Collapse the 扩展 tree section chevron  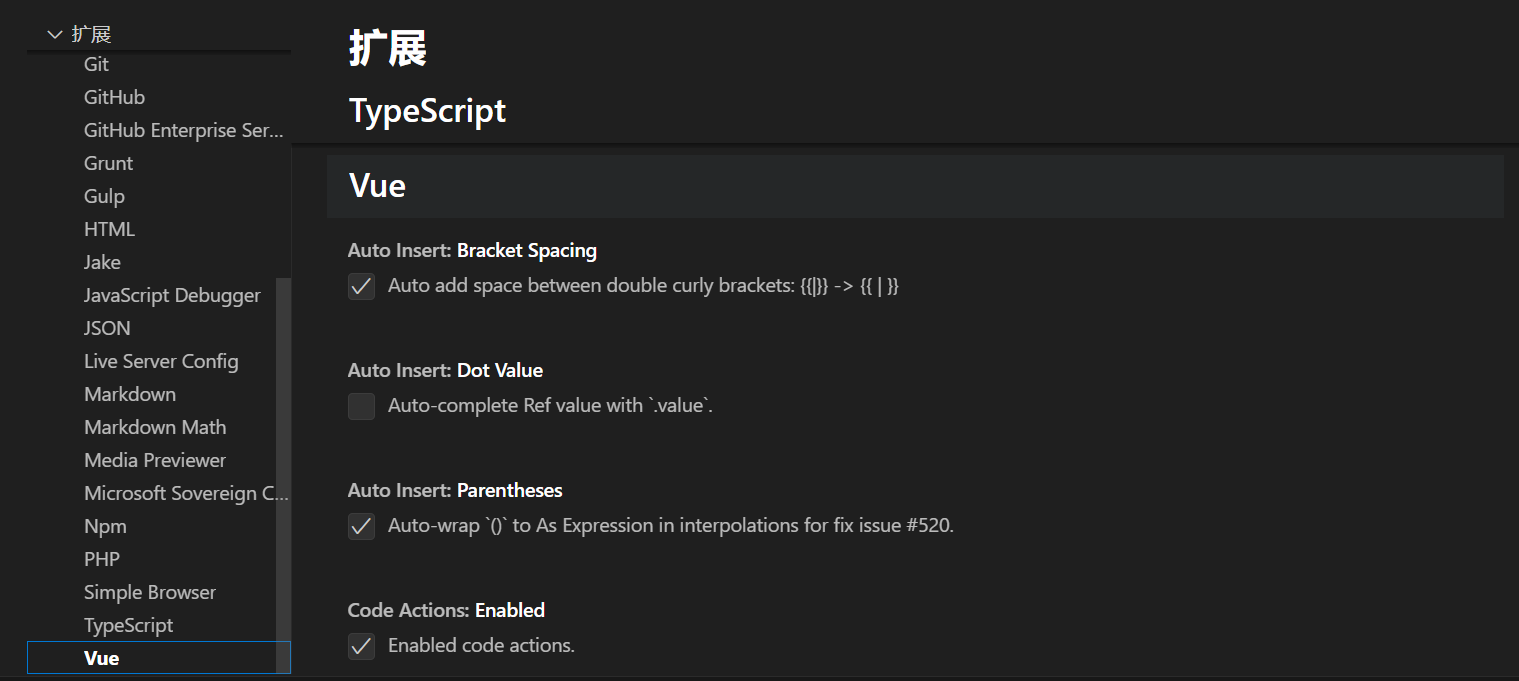point(55,35)
